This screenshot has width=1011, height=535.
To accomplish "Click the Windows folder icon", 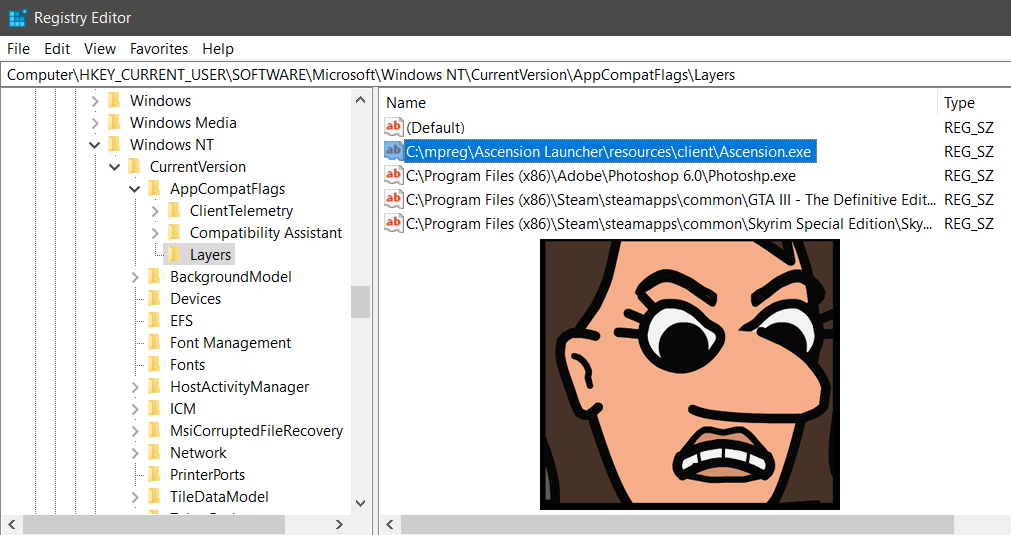I will click(114, 101).
